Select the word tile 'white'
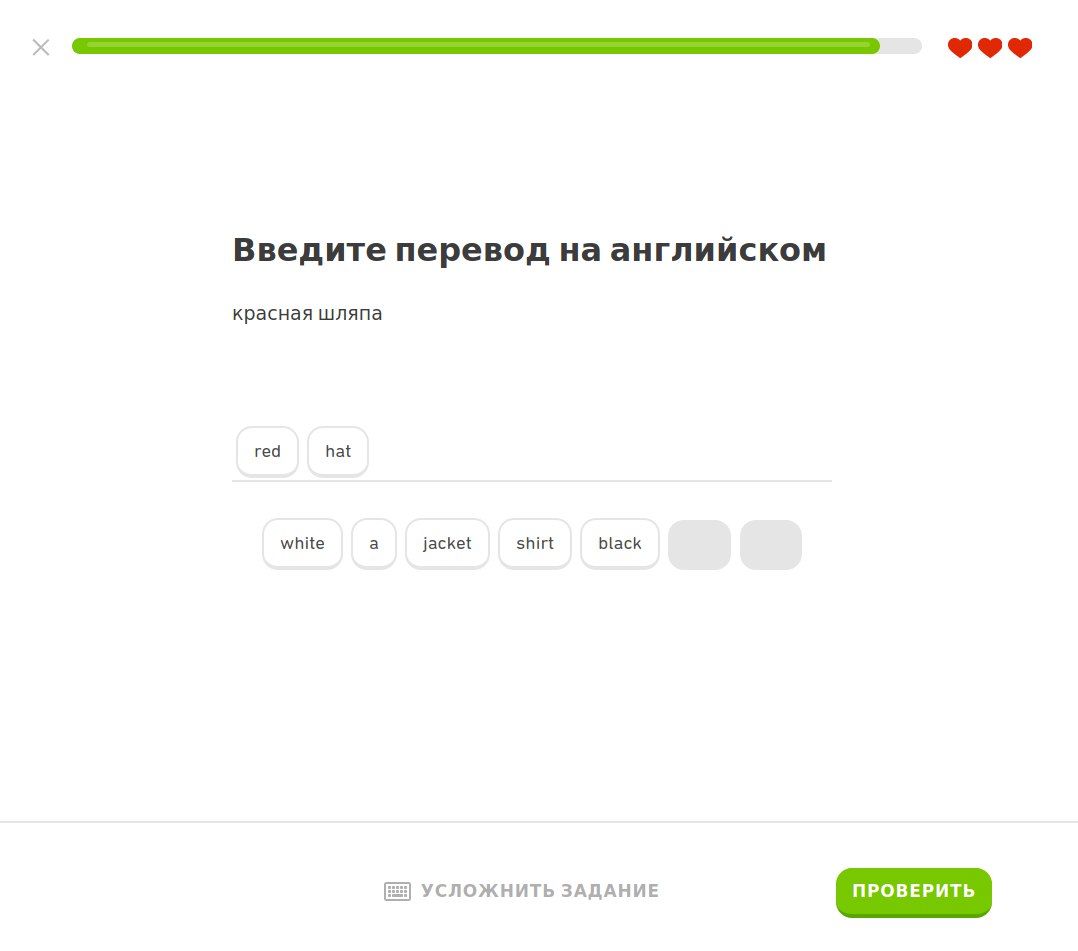The height and width of the screenshot is (951, 1078). (x=302, y=543)
